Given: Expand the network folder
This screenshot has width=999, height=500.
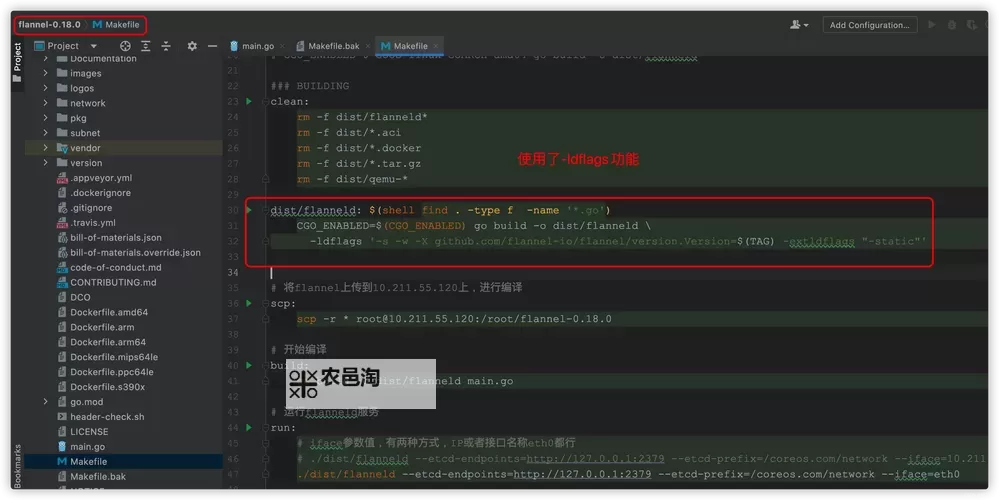Looking at the screenshot, I should [x=45, y=103].
